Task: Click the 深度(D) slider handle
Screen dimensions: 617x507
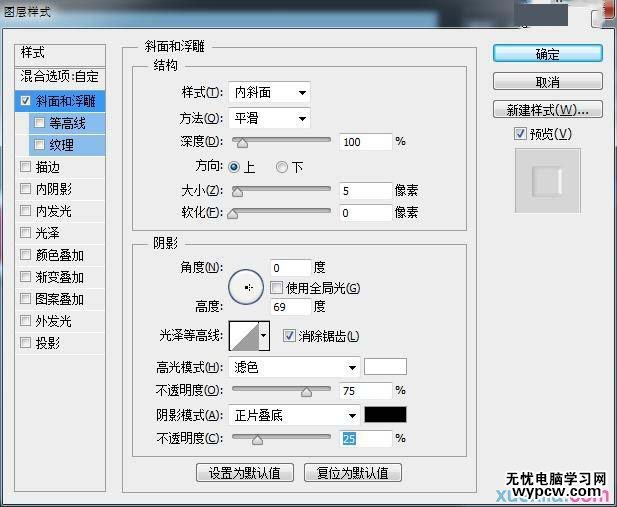Action: click(242, 143)
